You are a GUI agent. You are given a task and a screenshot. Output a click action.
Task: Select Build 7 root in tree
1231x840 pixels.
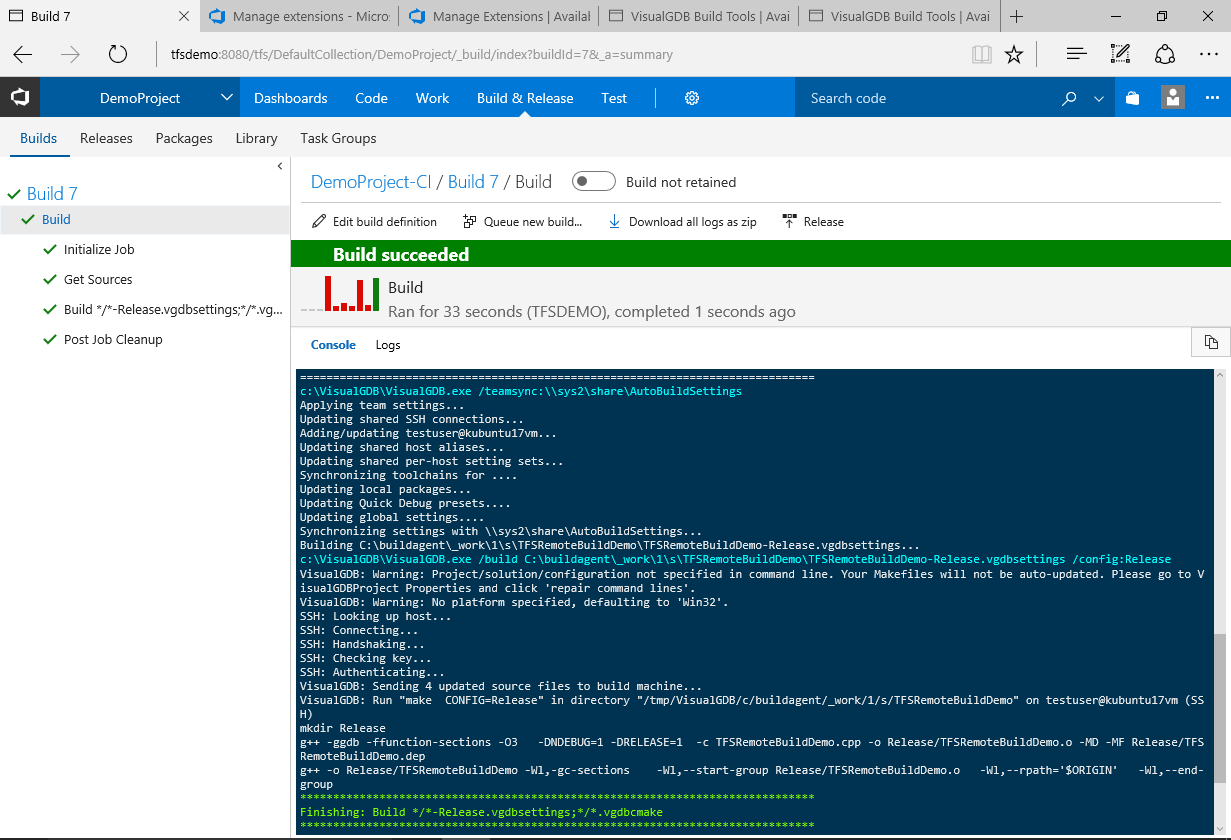[52, 193]
